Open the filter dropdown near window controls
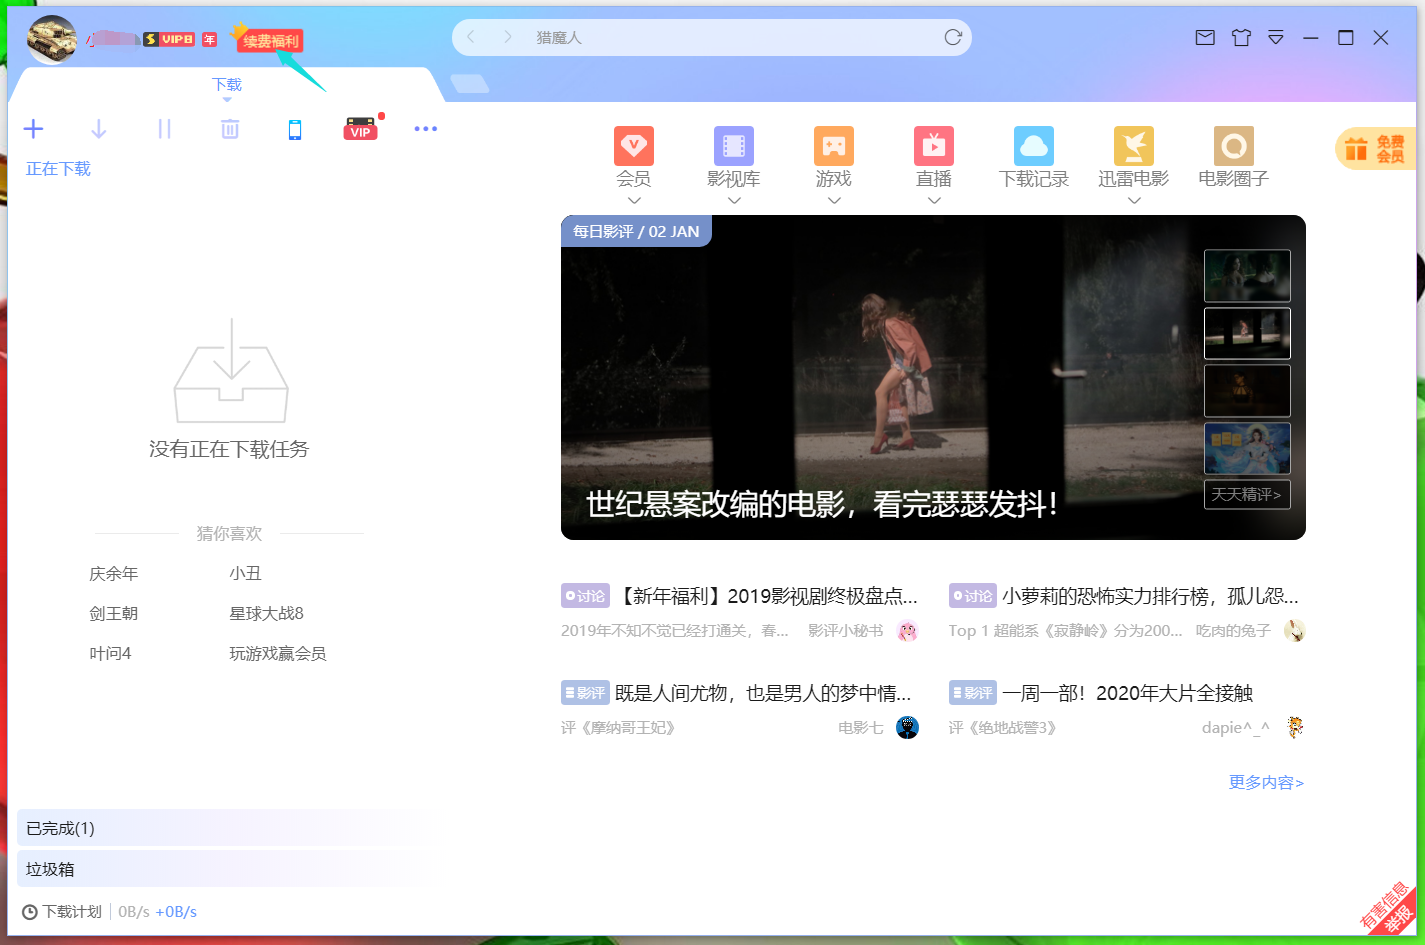 tap(1275, 37)
